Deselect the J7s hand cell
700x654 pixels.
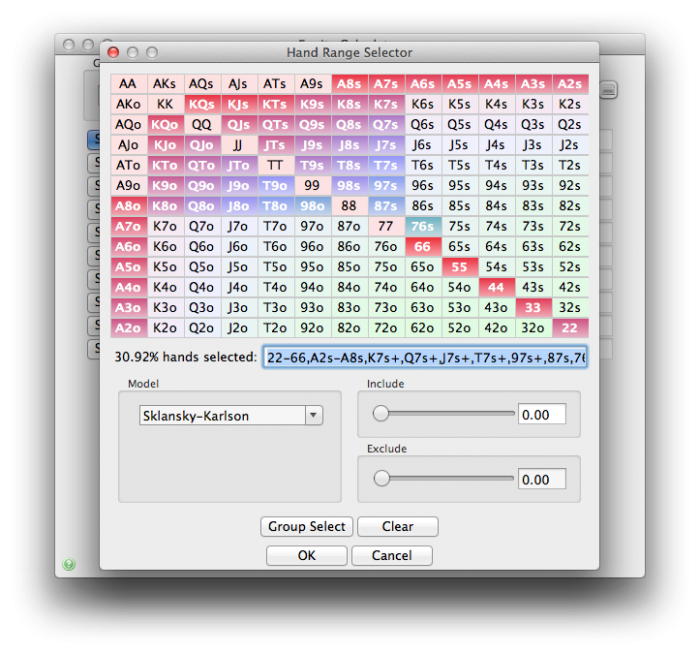pos(386,145)
